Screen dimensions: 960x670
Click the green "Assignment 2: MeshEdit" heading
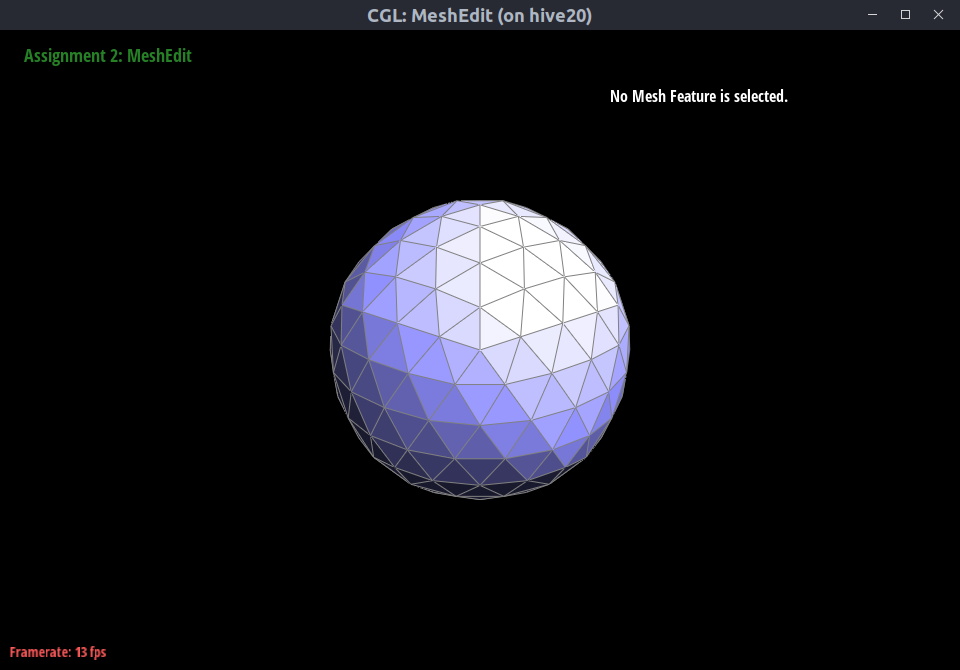pyautogui.click(x=107, y=56)
